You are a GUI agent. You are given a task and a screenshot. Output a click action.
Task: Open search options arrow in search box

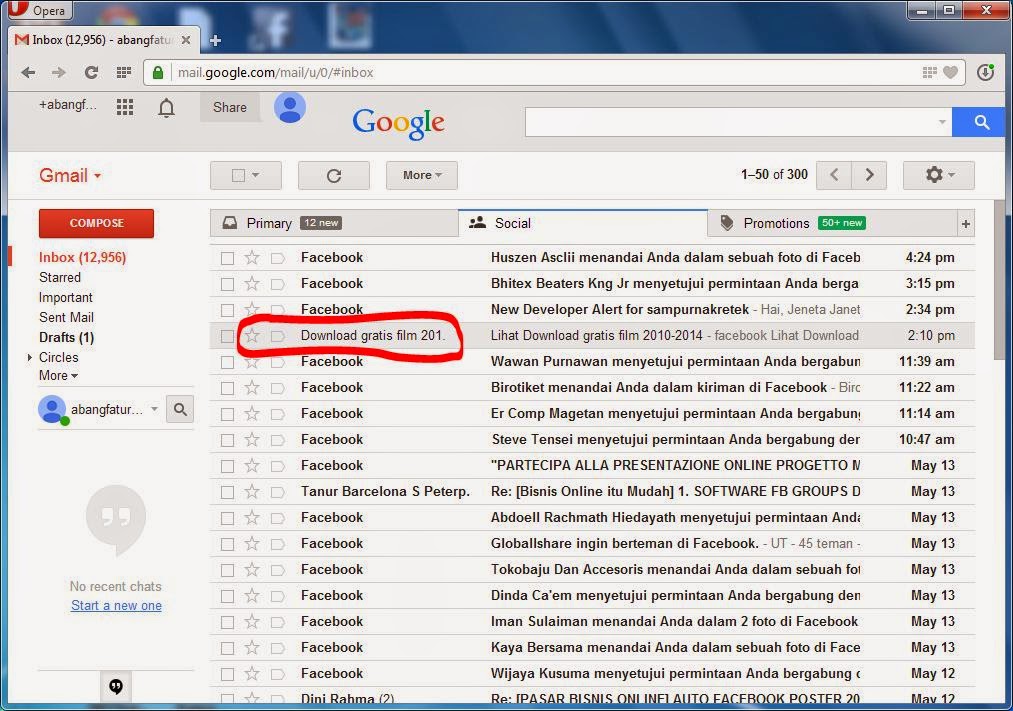pos(942,122)
